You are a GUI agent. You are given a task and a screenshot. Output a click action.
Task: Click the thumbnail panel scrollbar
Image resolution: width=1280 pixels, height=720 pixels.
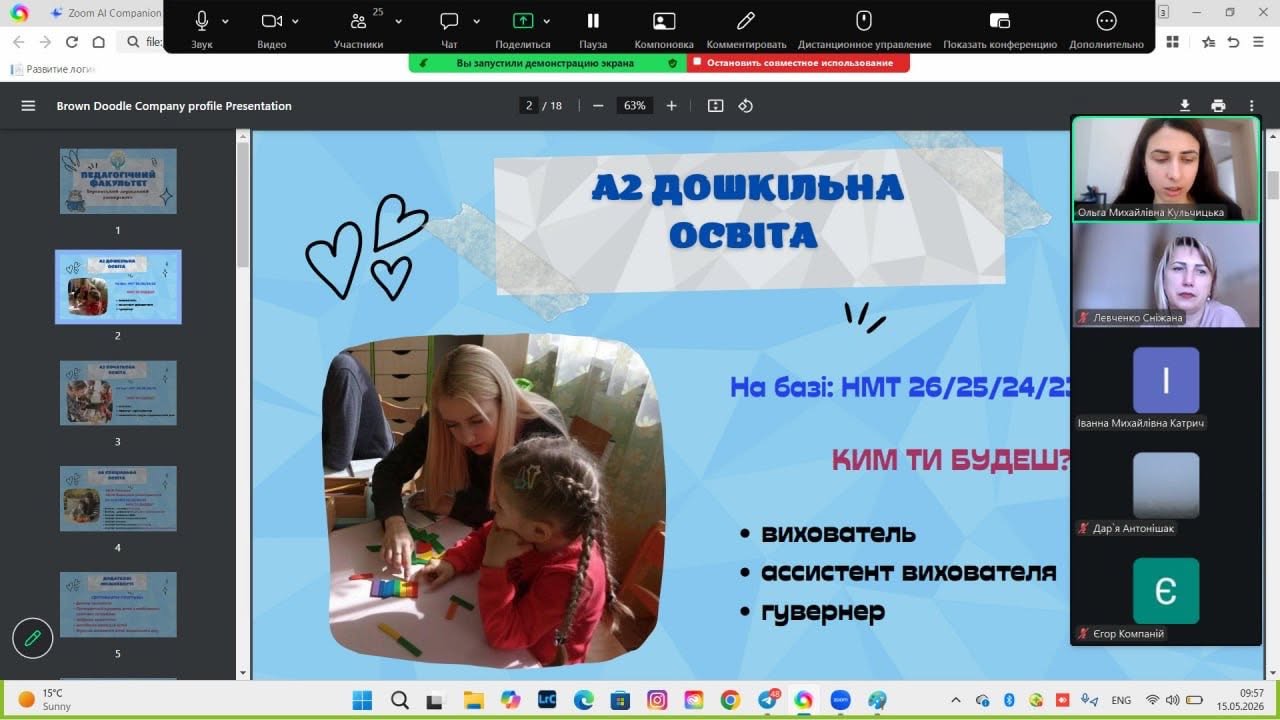tap(242, 205)
